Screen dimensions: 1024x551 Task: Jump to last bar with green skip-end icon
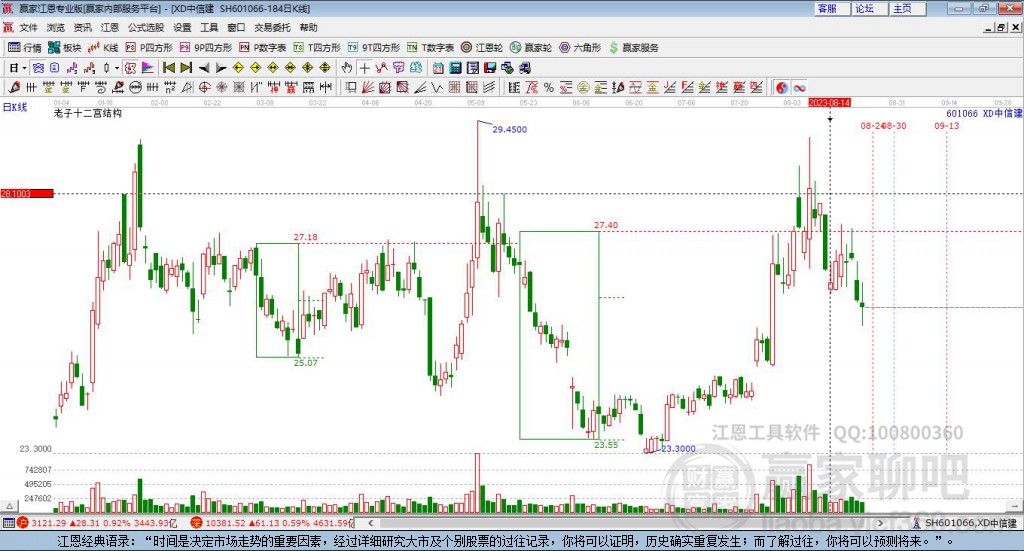[x=186, y=68]
